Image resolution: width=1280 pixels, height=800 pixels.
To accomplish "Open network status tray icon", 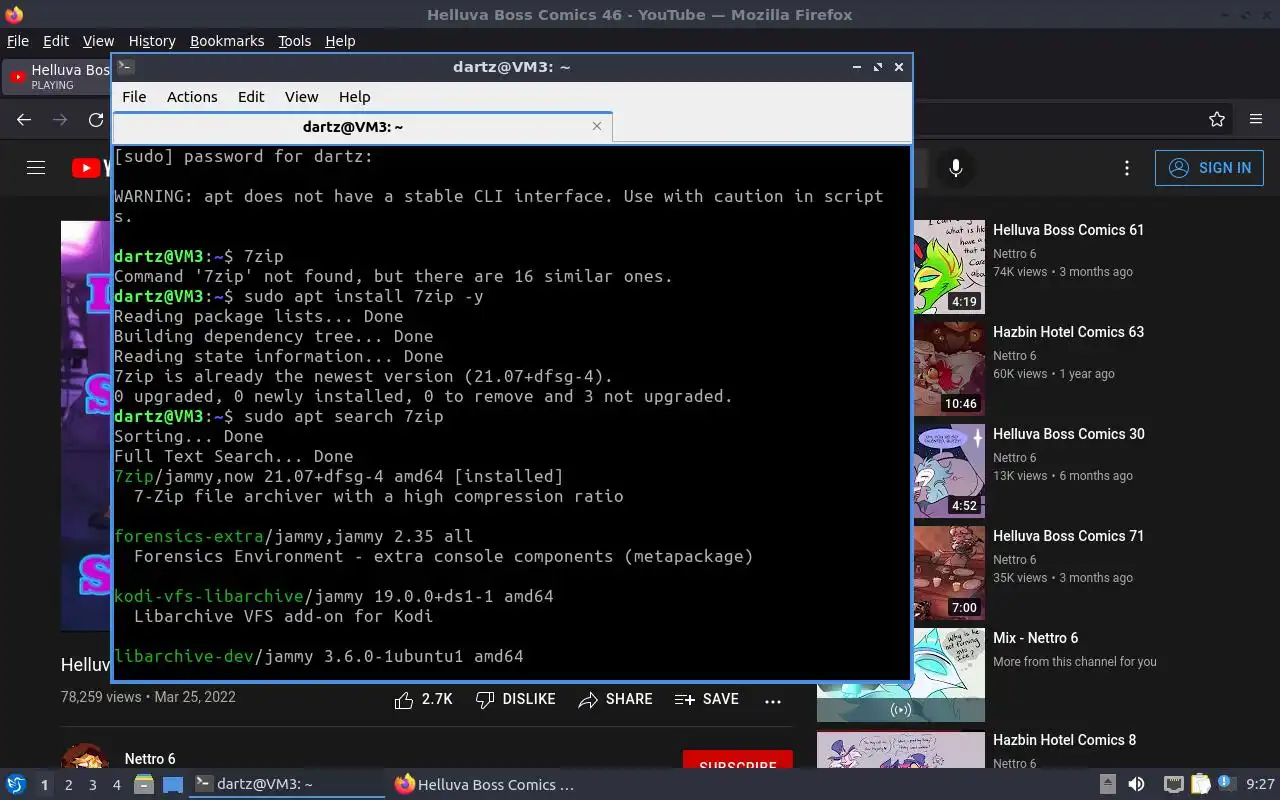I will click(1174, 785).
